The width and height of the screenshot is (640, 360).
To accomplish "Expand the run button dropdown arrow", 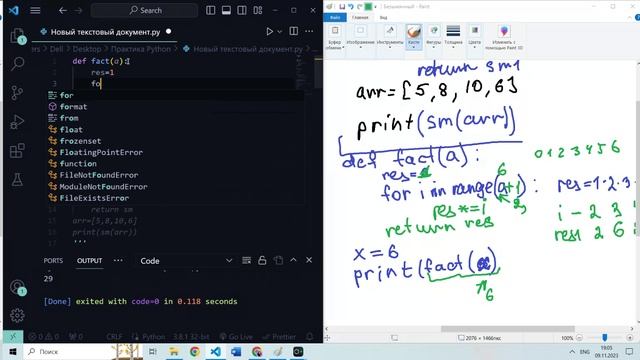I will click(x=280, y=31).
